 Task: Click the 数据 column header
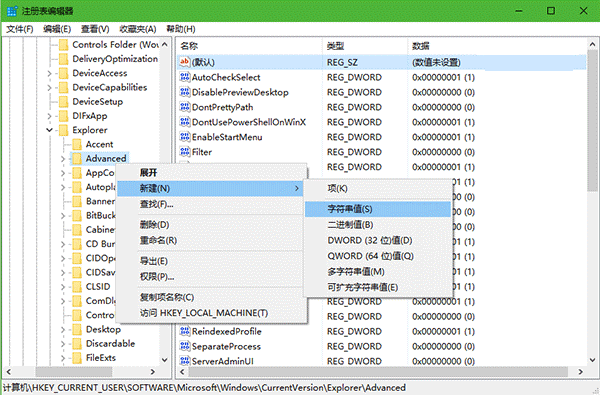497,46
